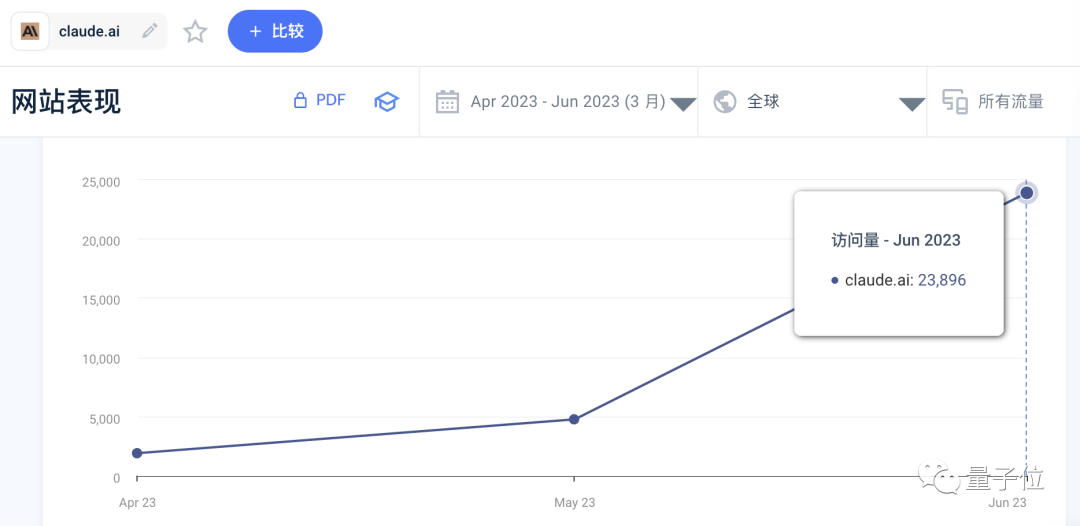Screen dimensions: 1080x526
Task: Select the Jun 2023 data point
Action: point(1026,193)
